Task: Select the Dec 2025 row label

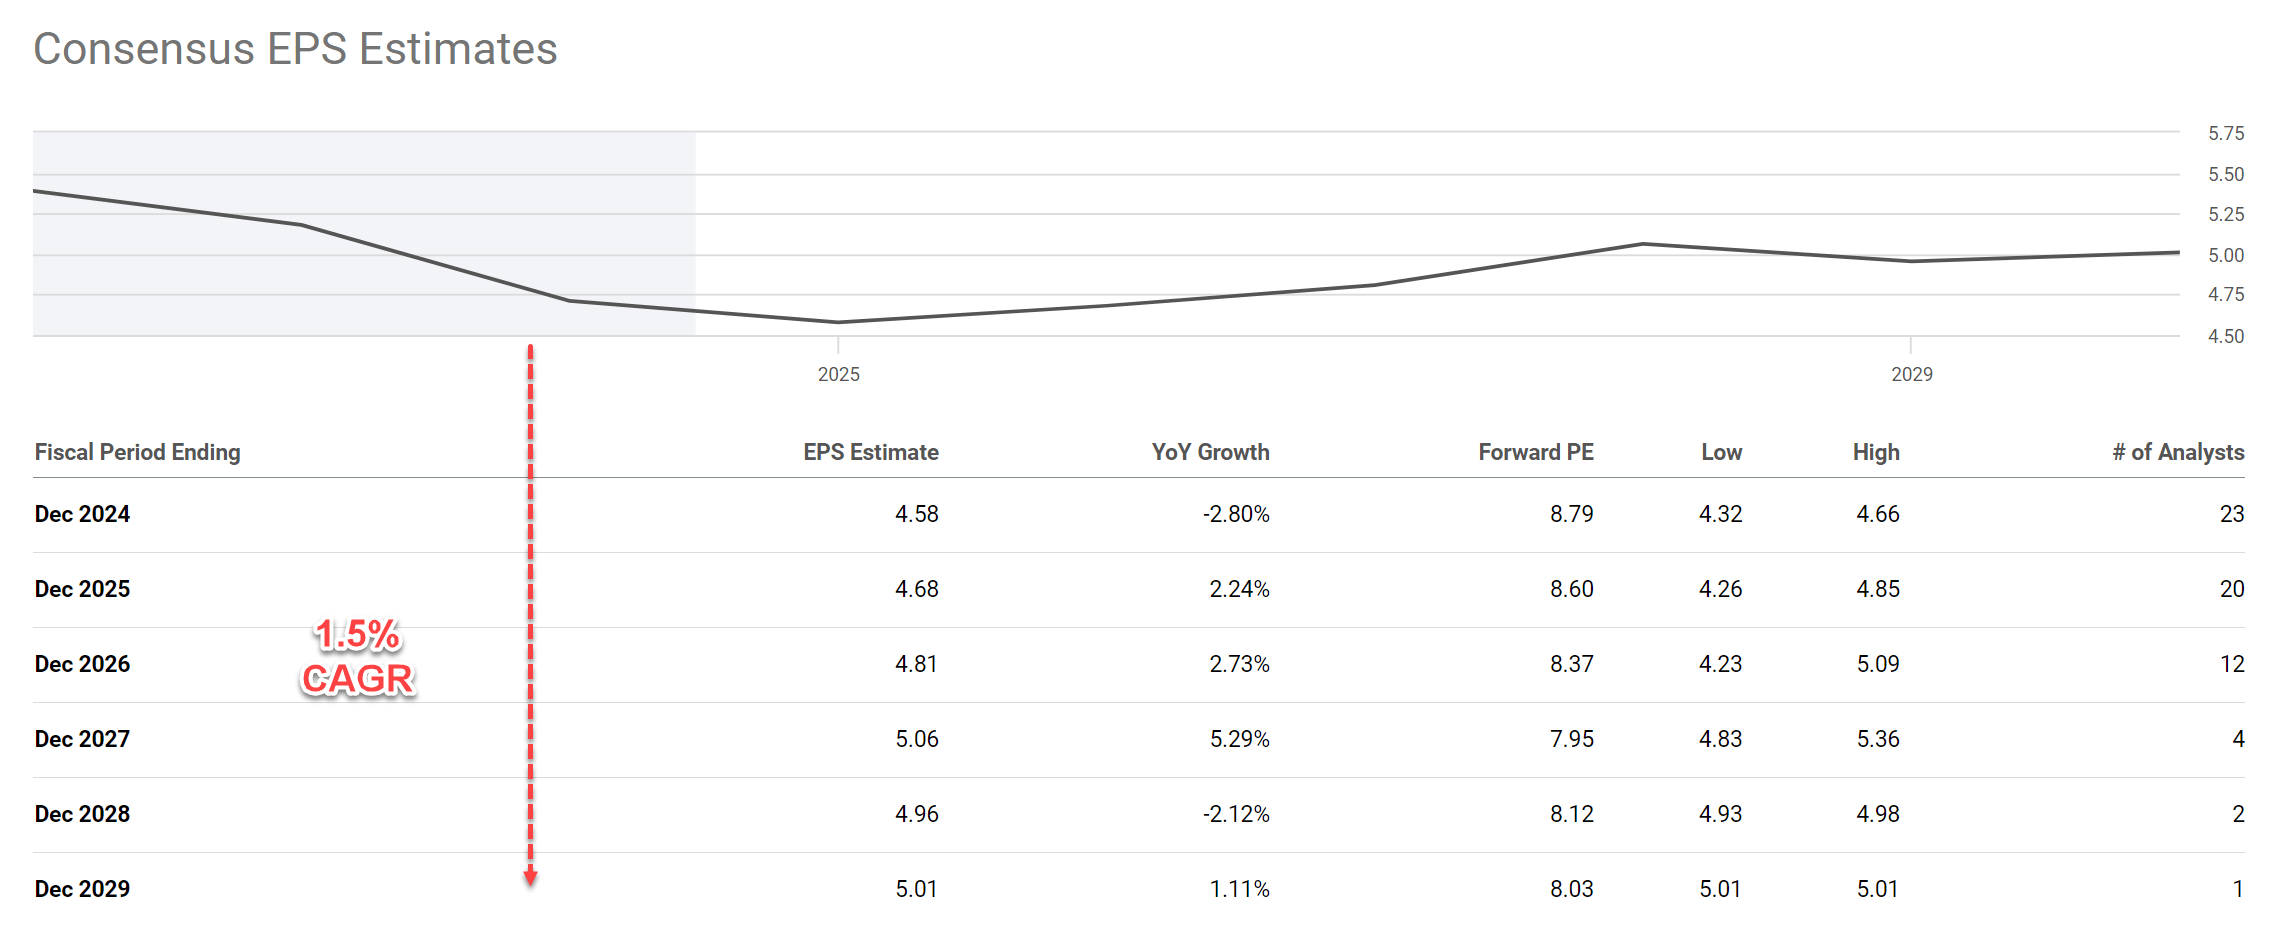Action: pyautogui.click(x=82, y=589)
